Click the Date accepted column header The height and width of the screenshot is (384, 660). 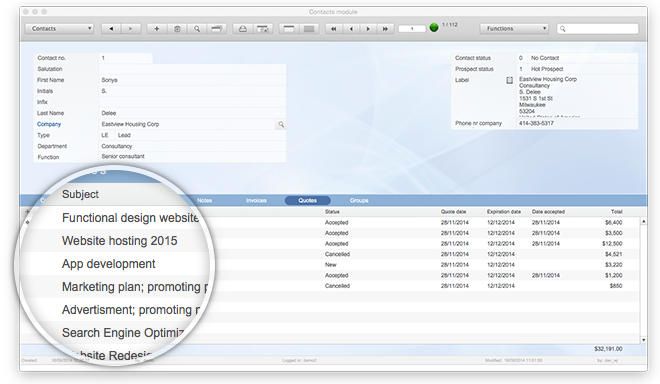548,212
